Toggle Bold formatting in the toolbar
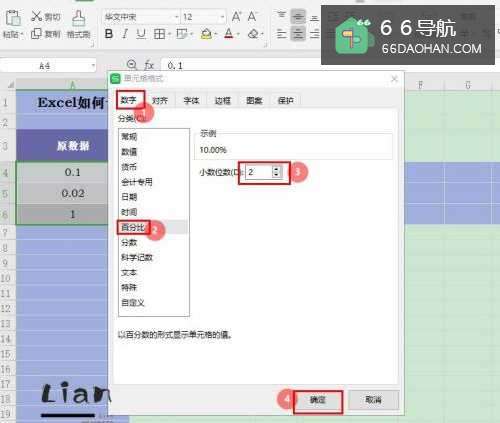The width and height of the screenshot is (500, 423). coord(109,34)
